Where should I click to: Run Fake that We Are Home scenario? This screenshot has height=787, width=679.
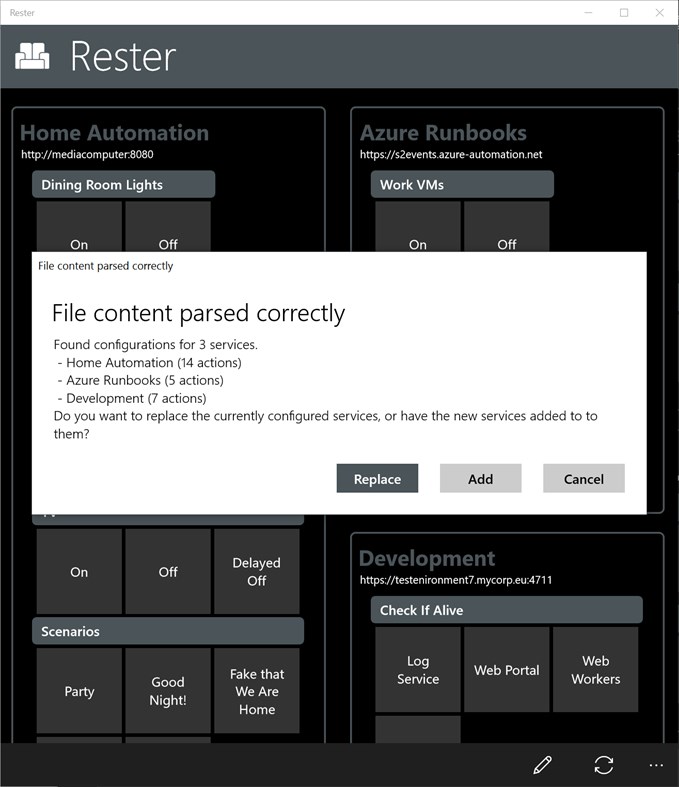point(257,691)
